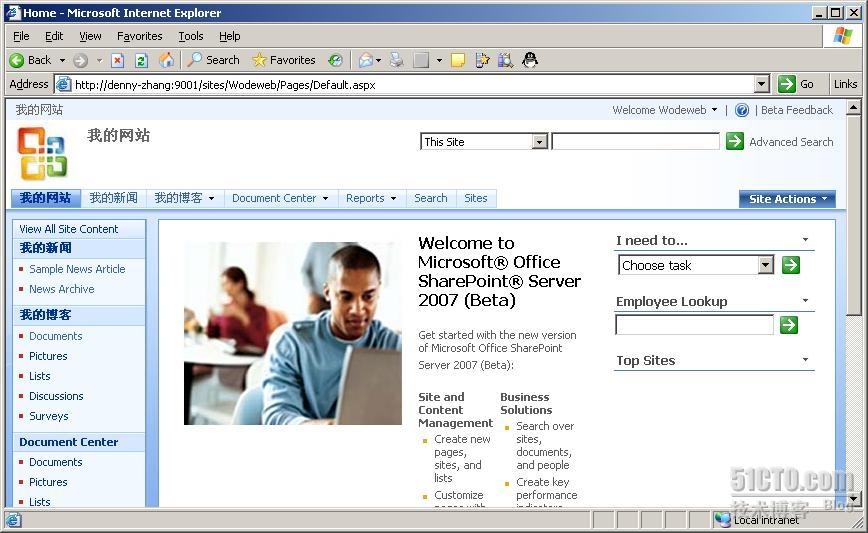Expand the Employee Lookup web part menu

point(805,301)
